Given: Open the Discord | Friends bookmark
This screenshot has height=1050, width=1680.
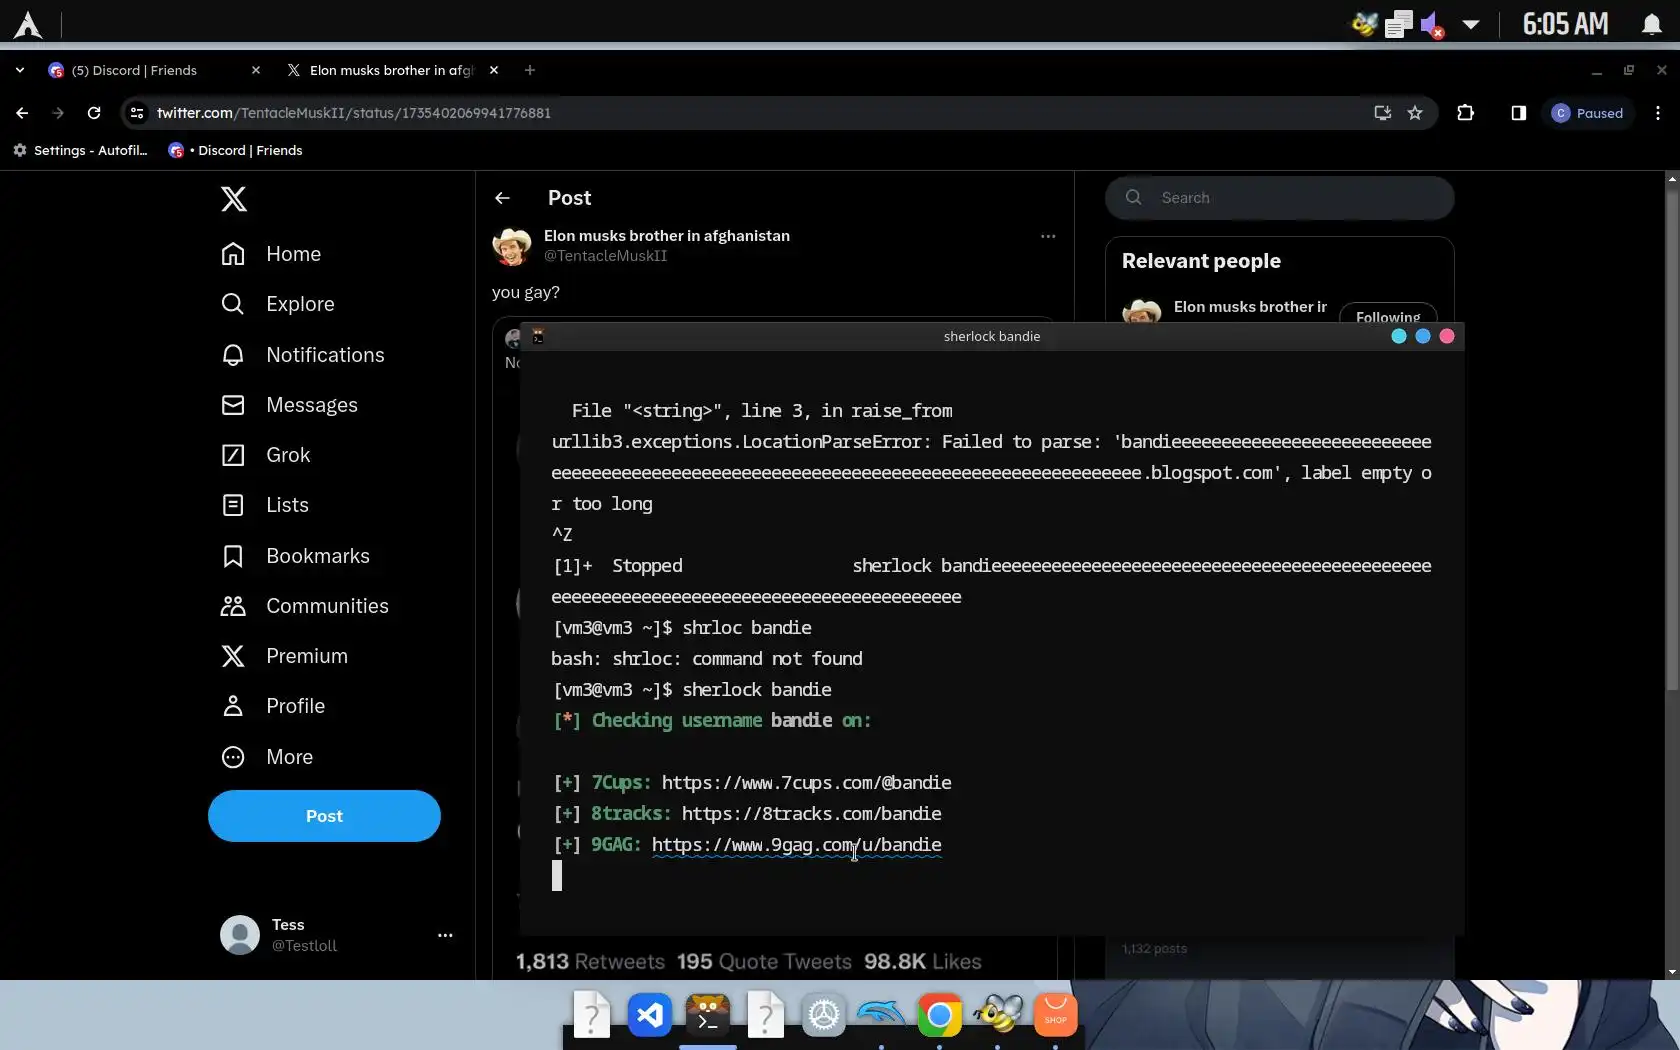Looking at the screenshot, I should click(x=236, y=150).
